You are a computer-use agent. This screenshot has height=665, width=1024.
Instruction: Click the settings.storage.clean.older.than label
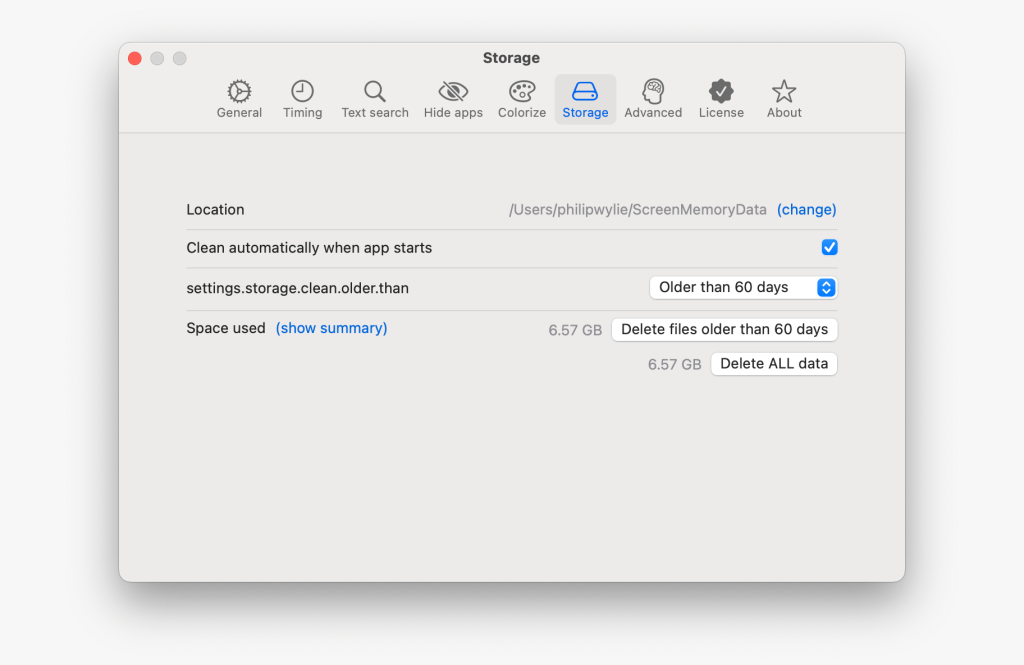[x=298, y=288]
